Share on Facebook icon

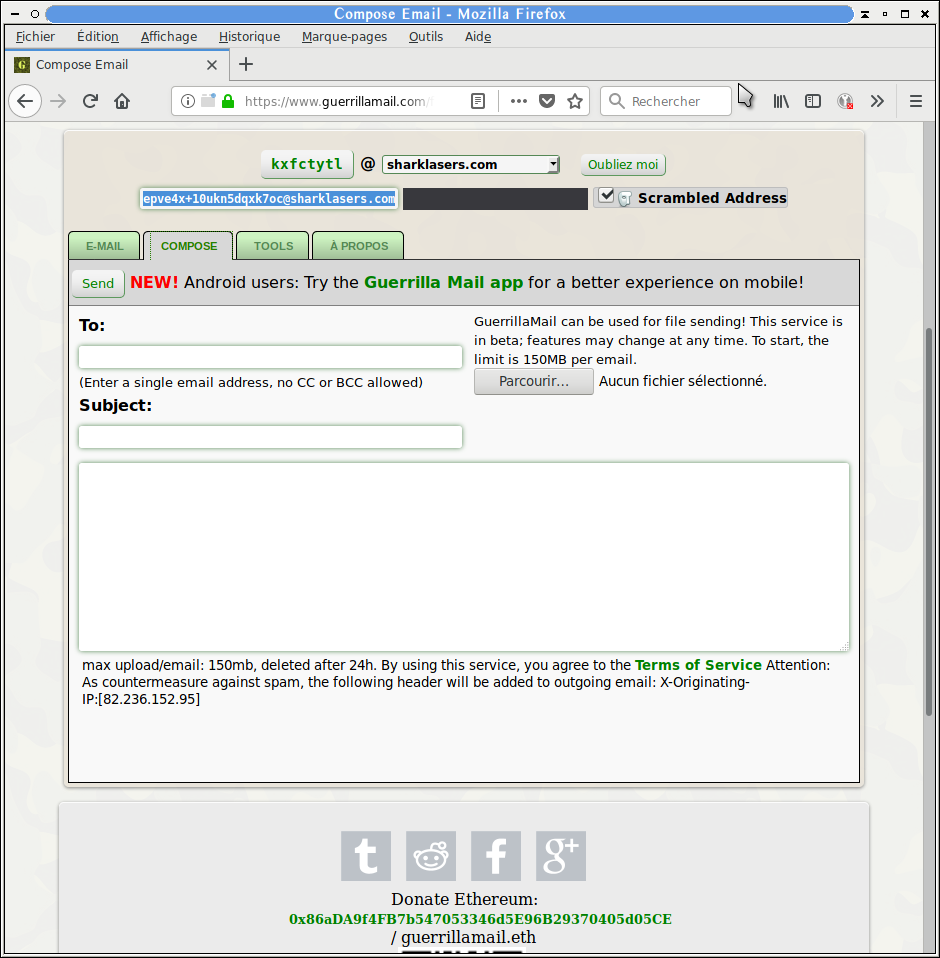[x=496, y=855]
